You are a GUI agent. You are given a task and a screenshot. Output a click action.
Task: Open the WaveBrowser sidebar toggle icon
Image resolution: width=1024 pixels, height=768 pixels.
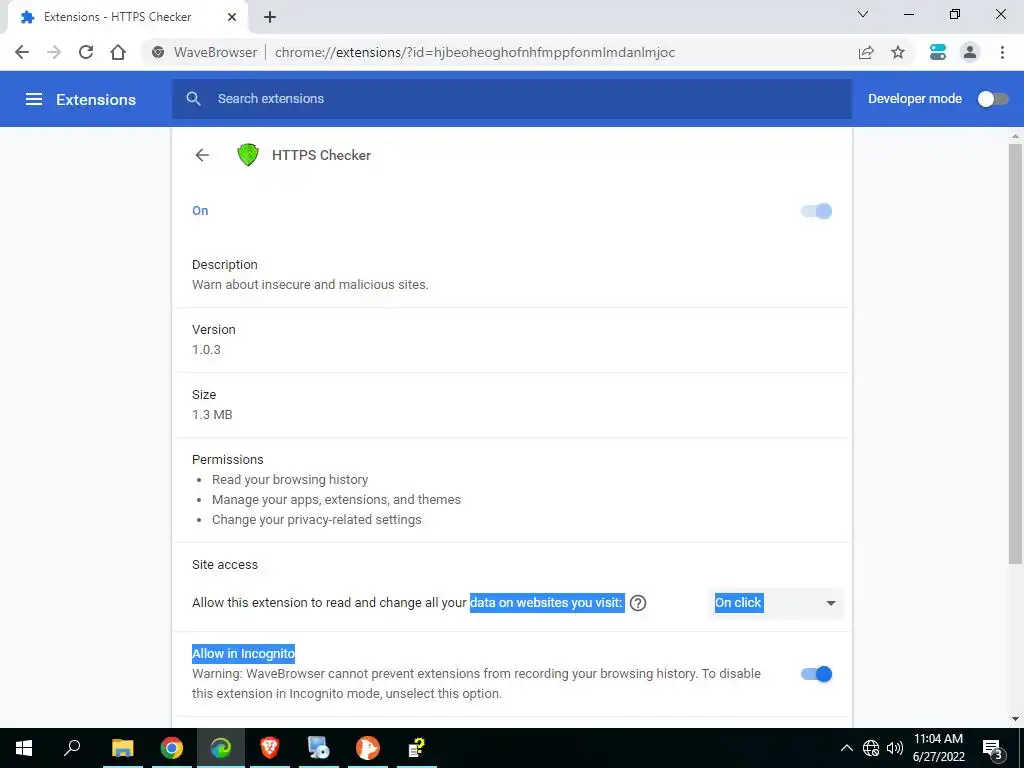click(938, 52)
